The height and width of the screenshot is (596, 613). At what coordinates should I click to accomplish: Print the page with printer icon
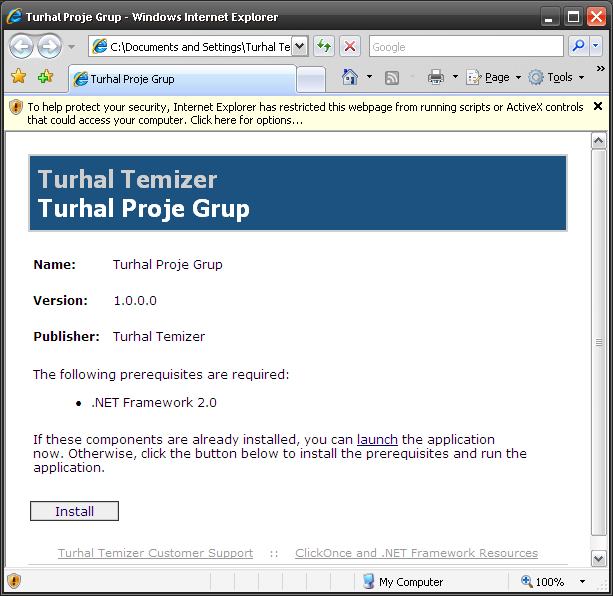tap(436, 77)
